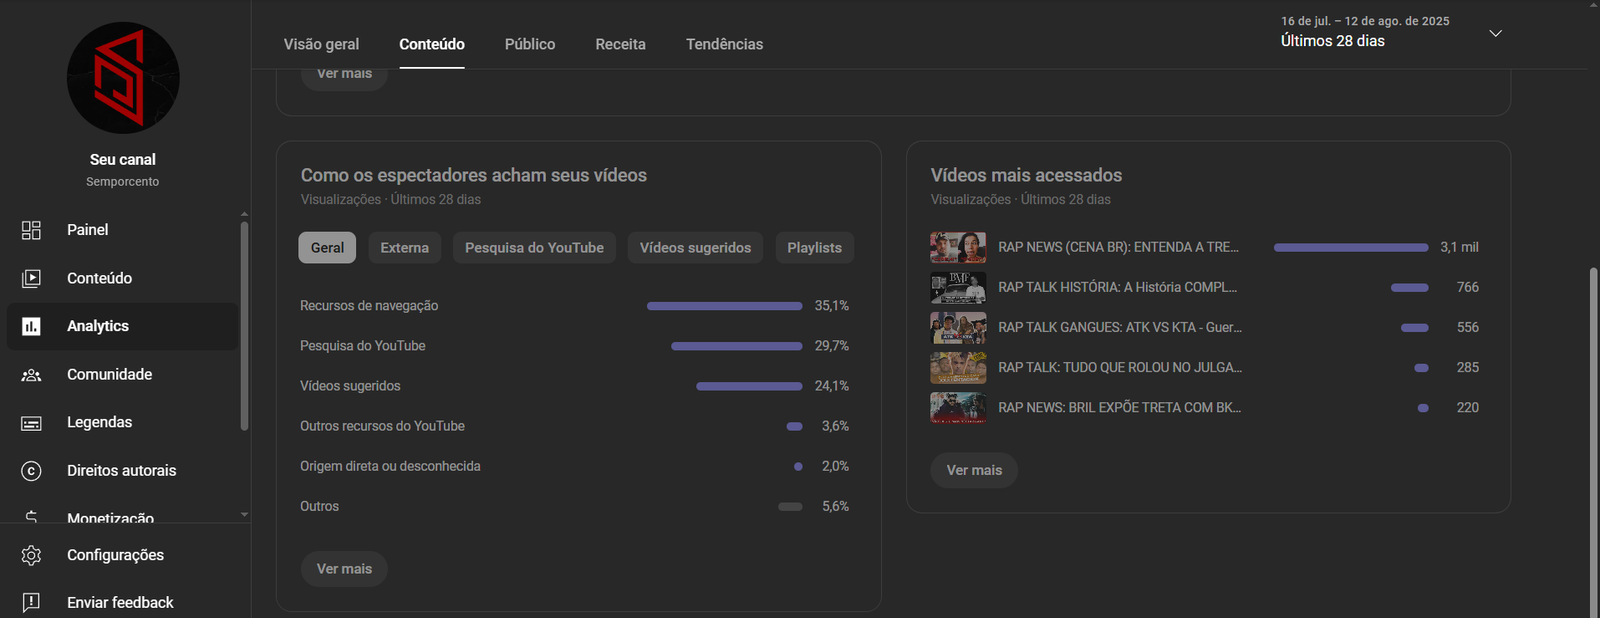Screen dimensions: 1600x618
Task: Switch to the Público tab
Action: coord(529,44)
